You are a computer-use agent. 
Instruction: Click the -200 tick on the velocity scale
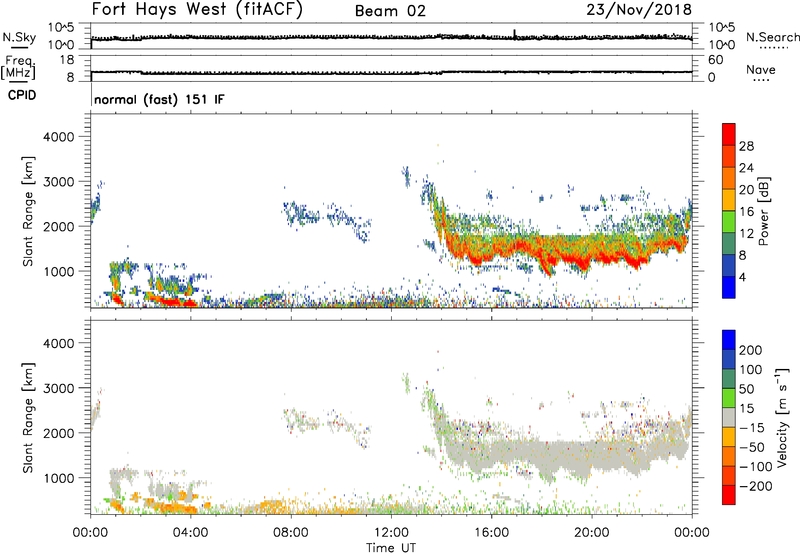pyautogui.click(x=756, y=486)
